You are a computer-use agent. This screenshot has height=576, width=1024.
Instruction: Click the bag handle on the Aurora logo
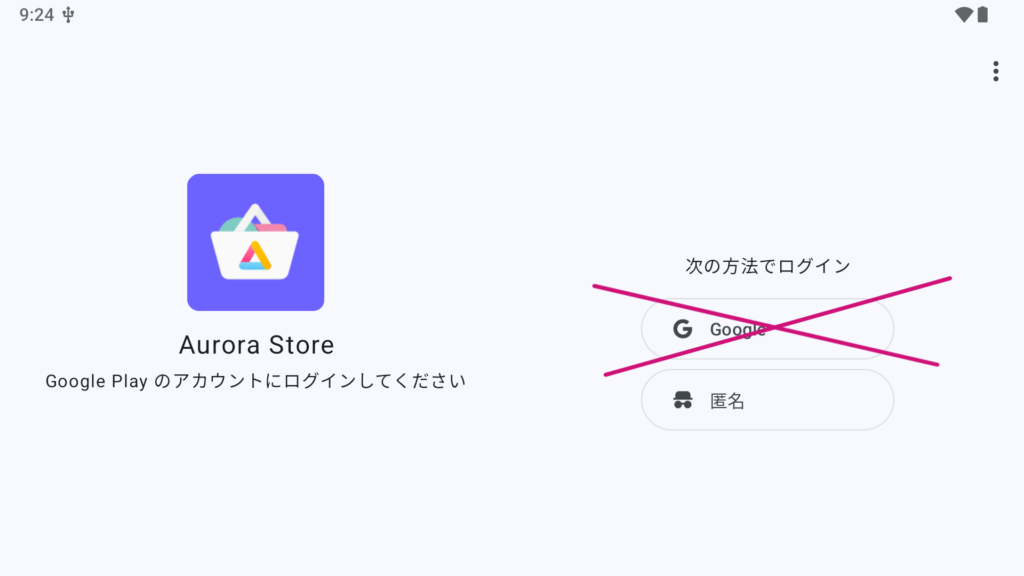255,217
